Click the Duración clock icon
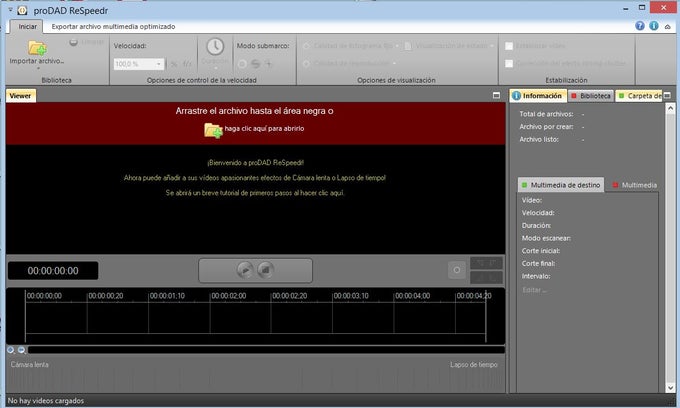 tap(215, 46)
